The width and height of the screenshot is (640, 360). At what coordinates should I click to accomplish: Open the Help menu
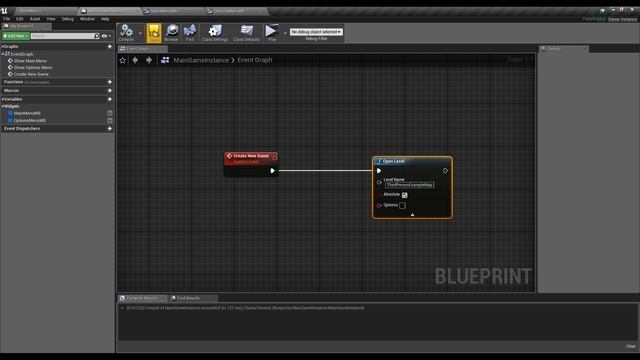pyautogui.click(x=105, y=19)
